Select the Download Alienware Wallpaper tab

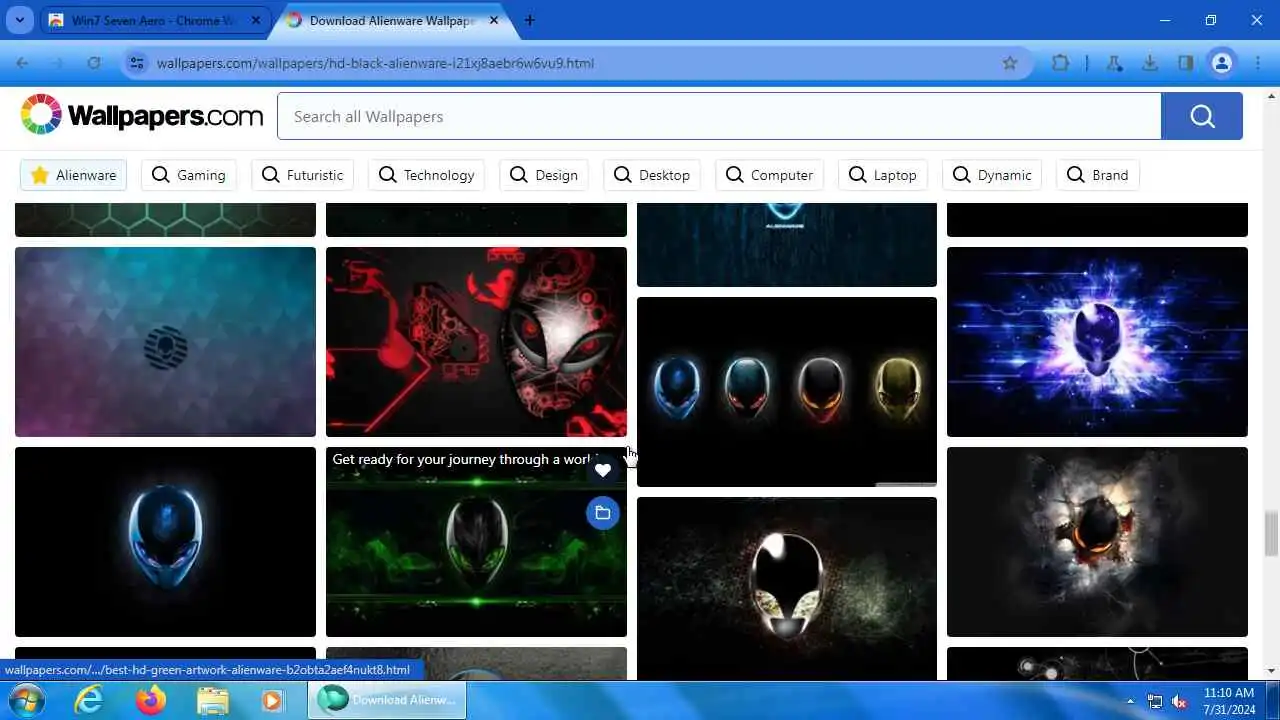pos(392,20)
